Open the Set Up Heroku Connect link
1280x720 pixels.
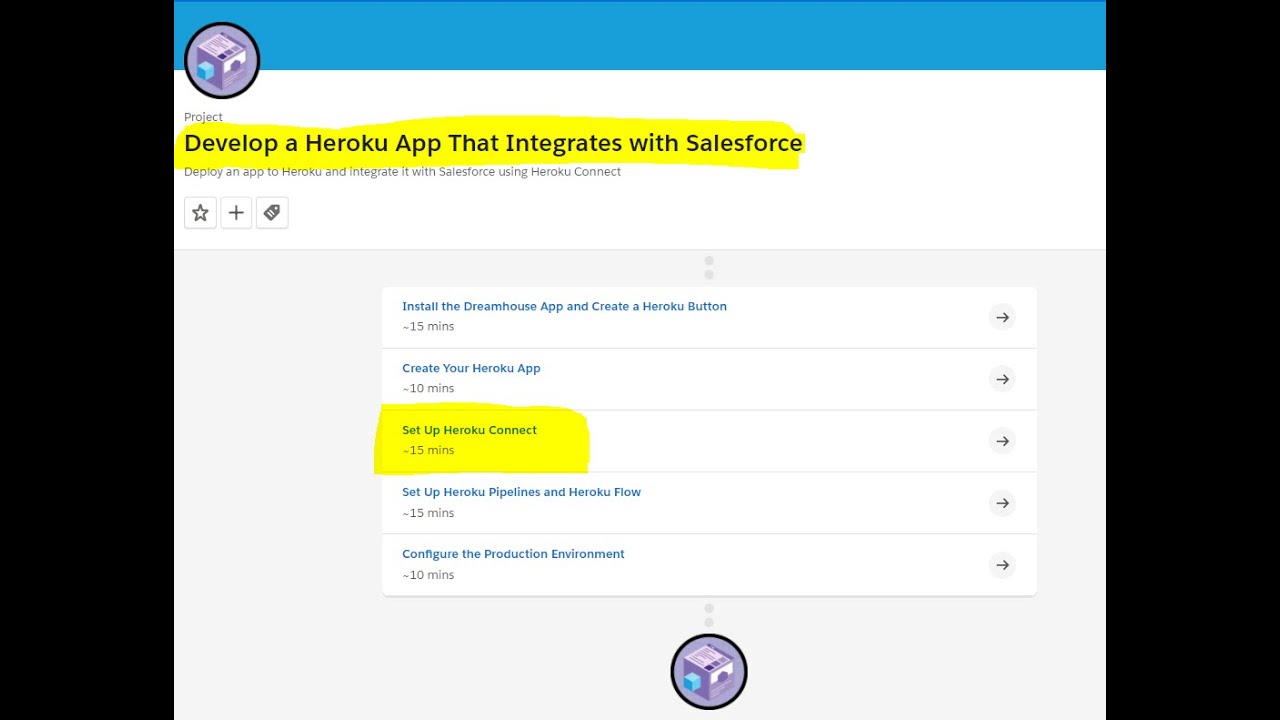click(469, 430)
